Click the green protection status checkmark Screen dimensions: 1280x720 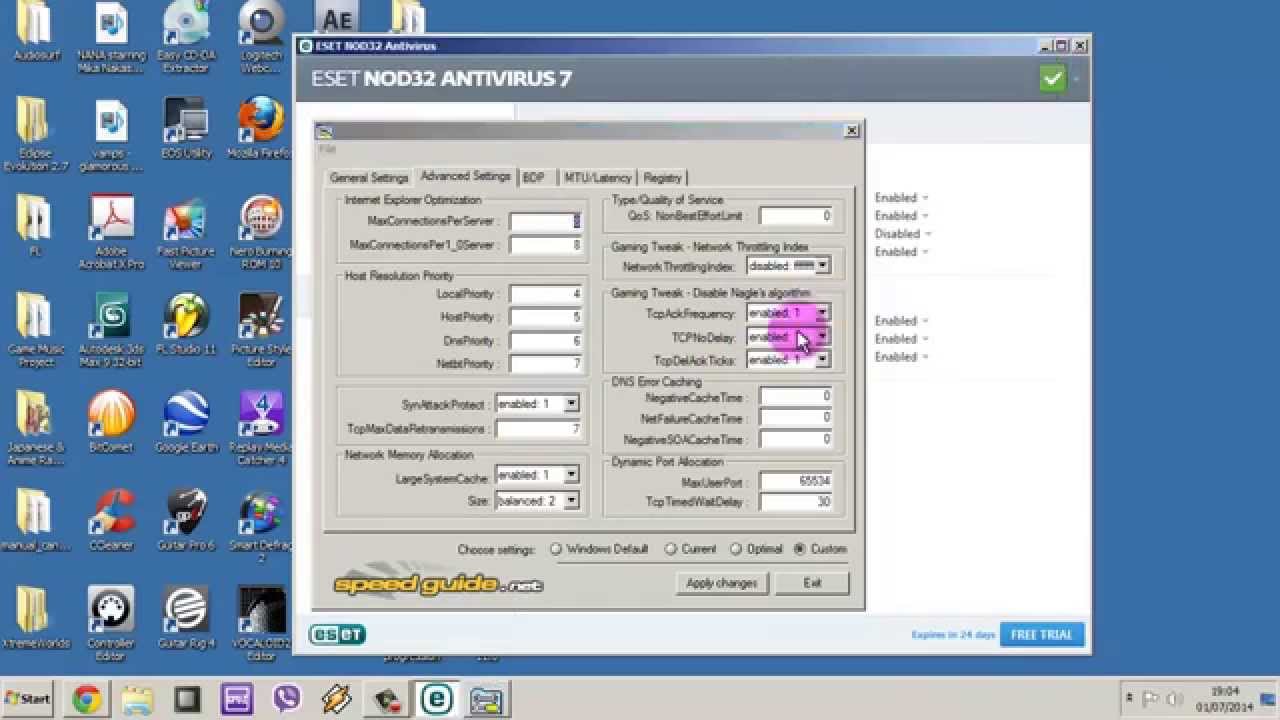[x=1052, y=79]
